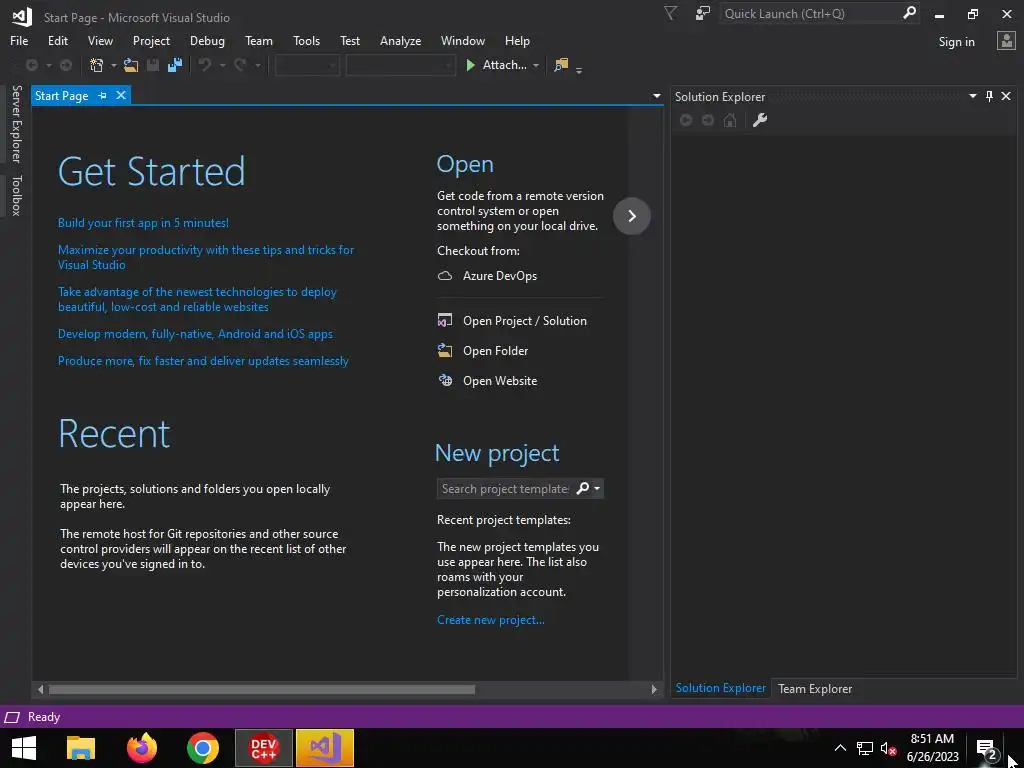Open the File menu
Viewport: 1024px width, 768px height.
(19, 40)
